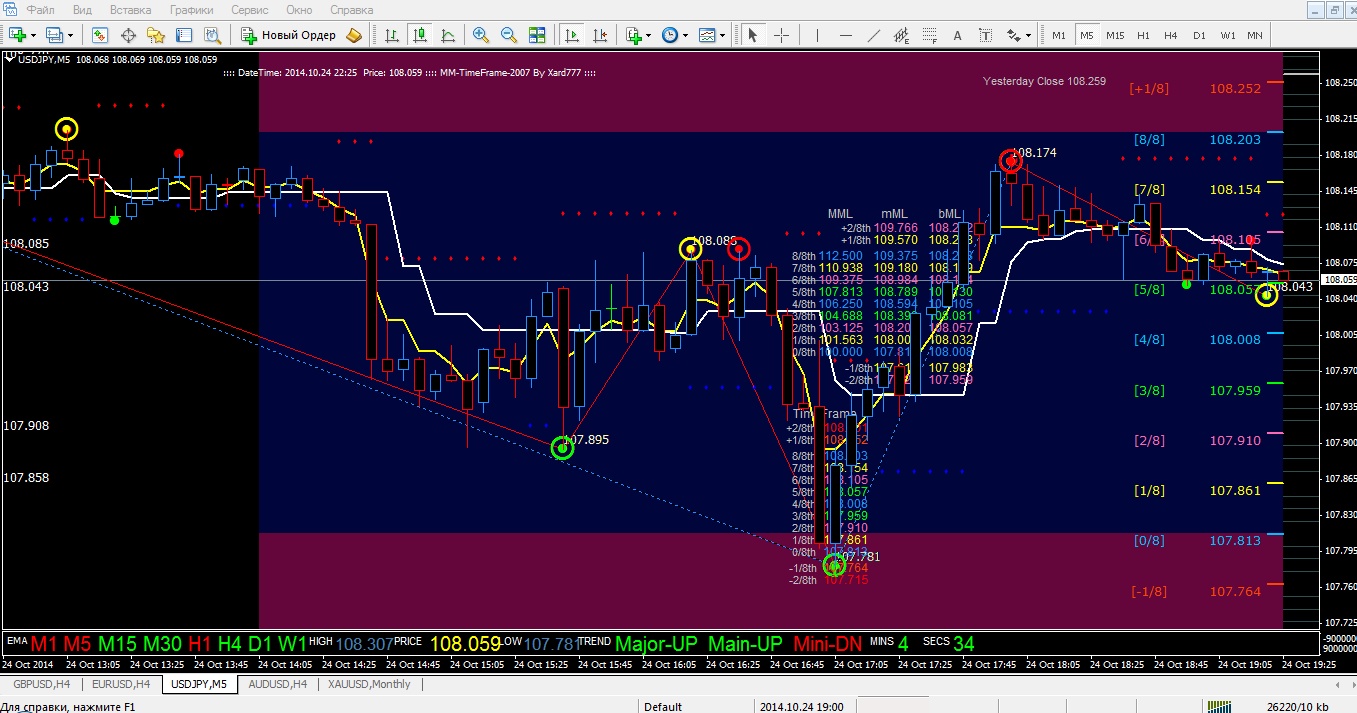
Task: Open the Profiles tool
Action: tap(54, 35)
